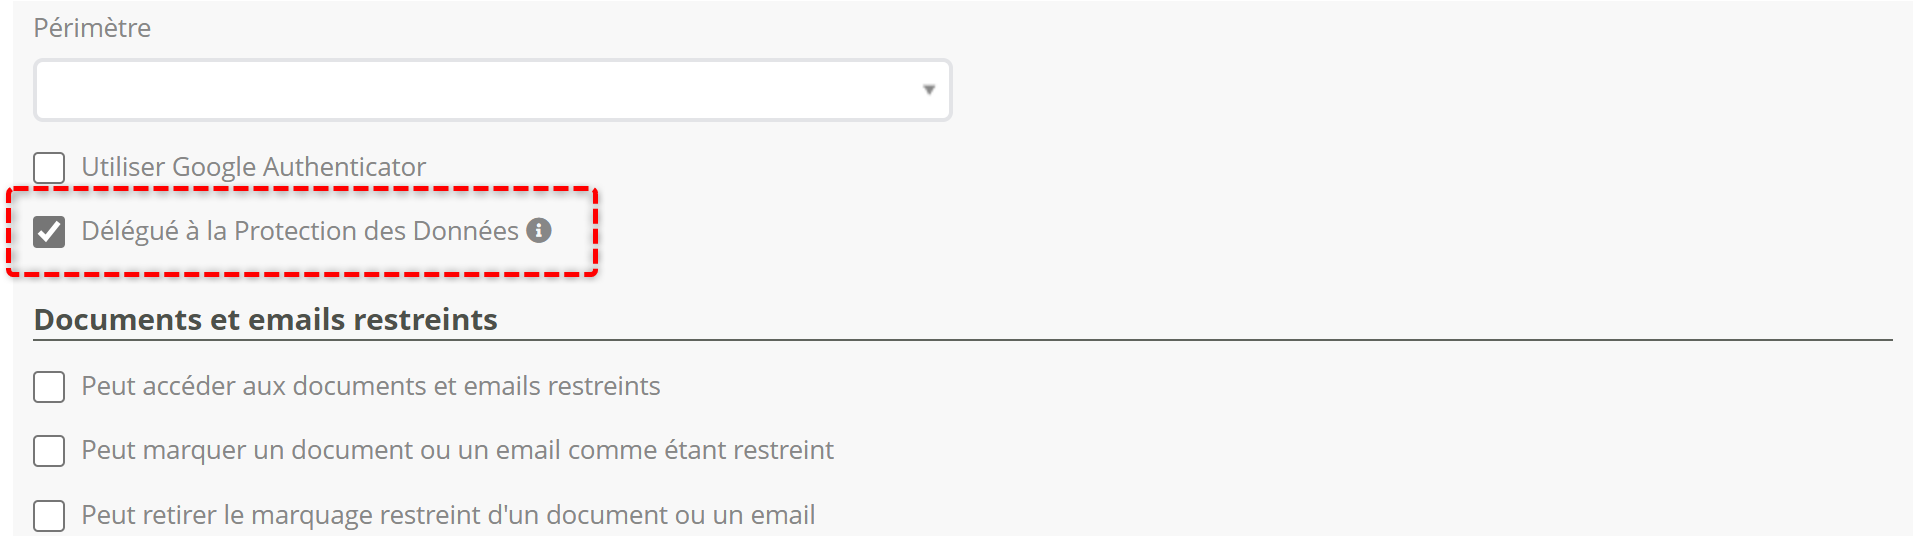Open the Périmètre combo box field

click(x=480, y=90)
